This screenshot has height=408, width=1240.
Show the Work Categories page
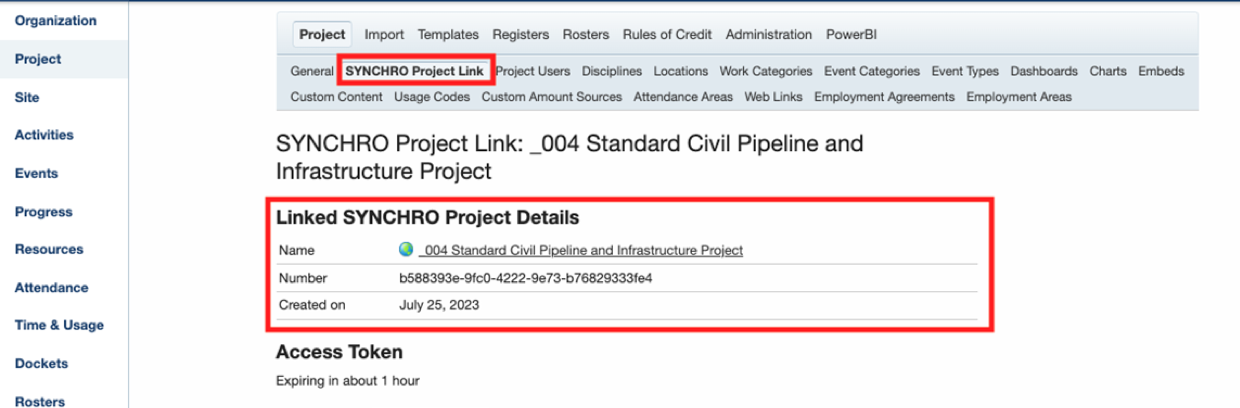tap(766, 72)
